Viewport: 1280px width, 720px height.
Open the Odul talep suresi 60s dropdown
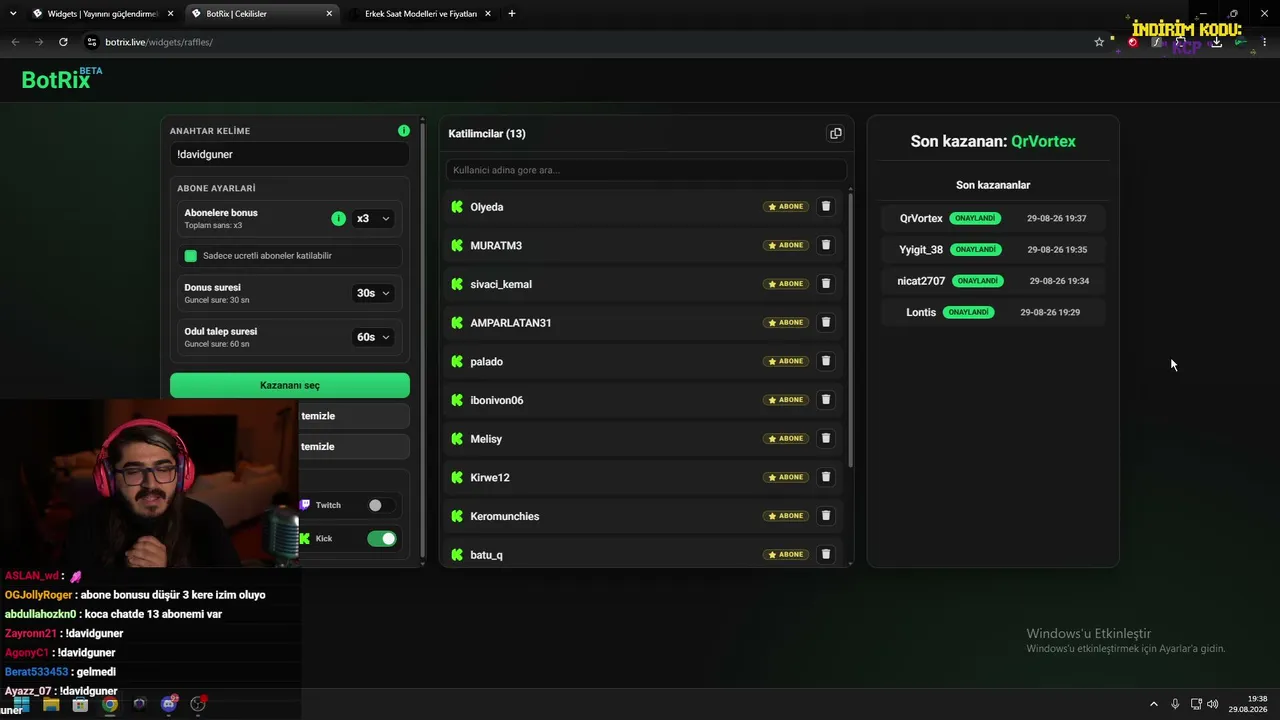click(x=373, y=337)
